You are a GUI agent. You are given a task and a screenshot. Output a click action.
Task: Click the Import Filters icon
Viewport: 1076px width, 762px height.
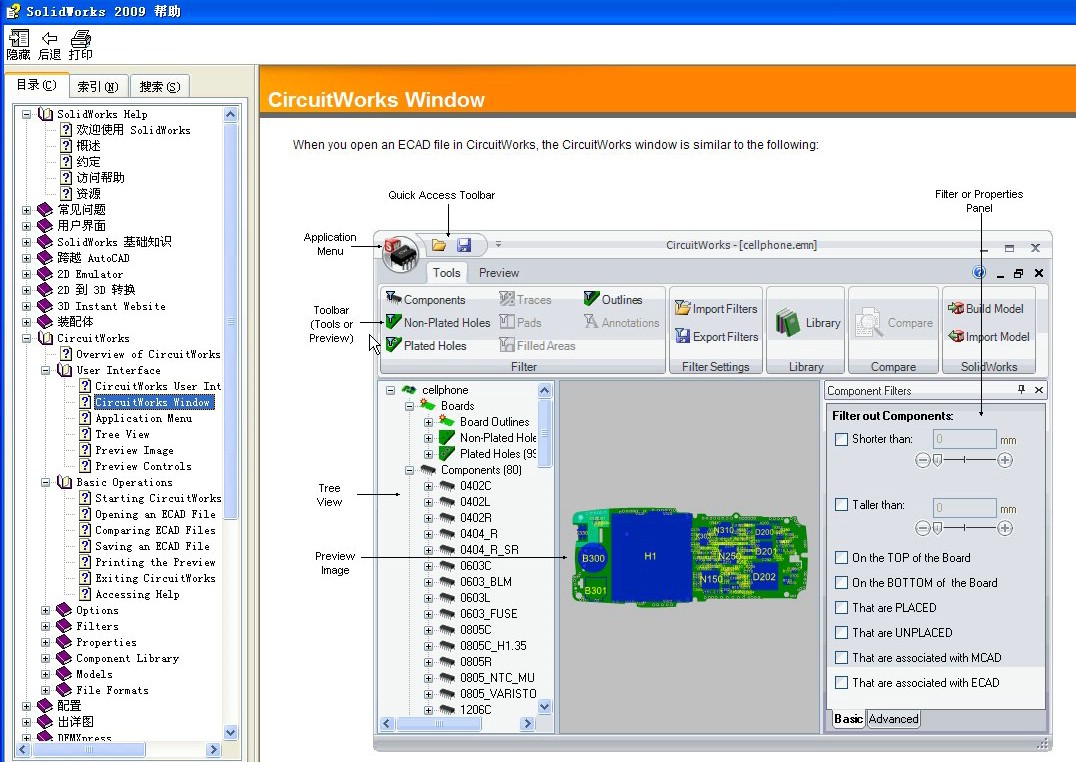[x=682, y=308]
